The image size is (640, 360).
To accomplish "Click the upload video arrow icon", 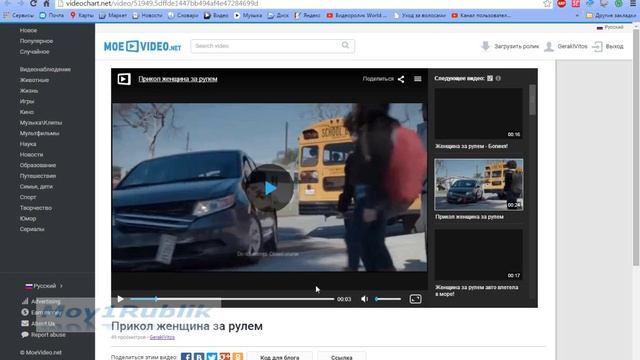I will 485,46.
